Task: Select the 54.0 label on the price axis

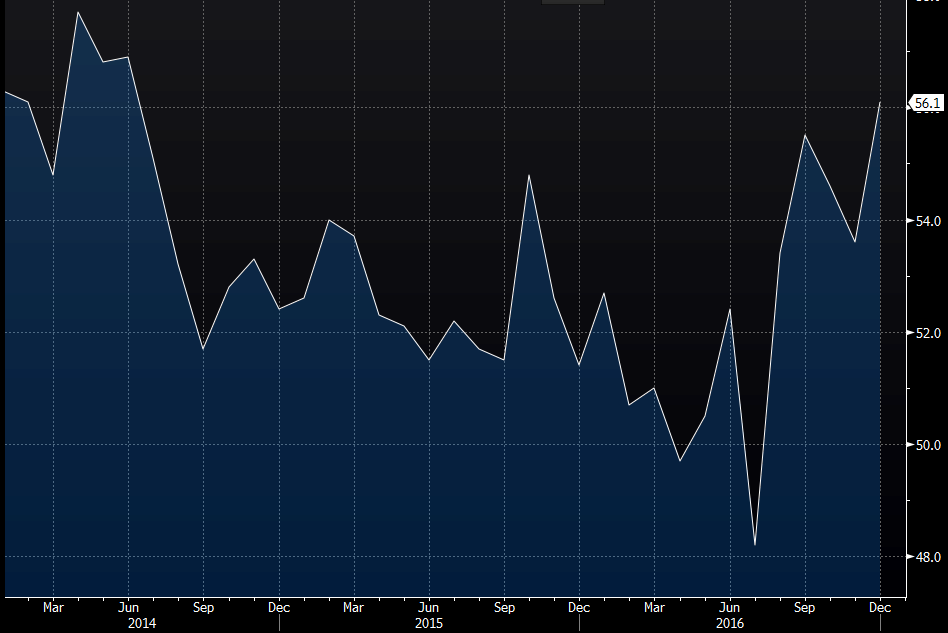Action: (x=928, y=221)
